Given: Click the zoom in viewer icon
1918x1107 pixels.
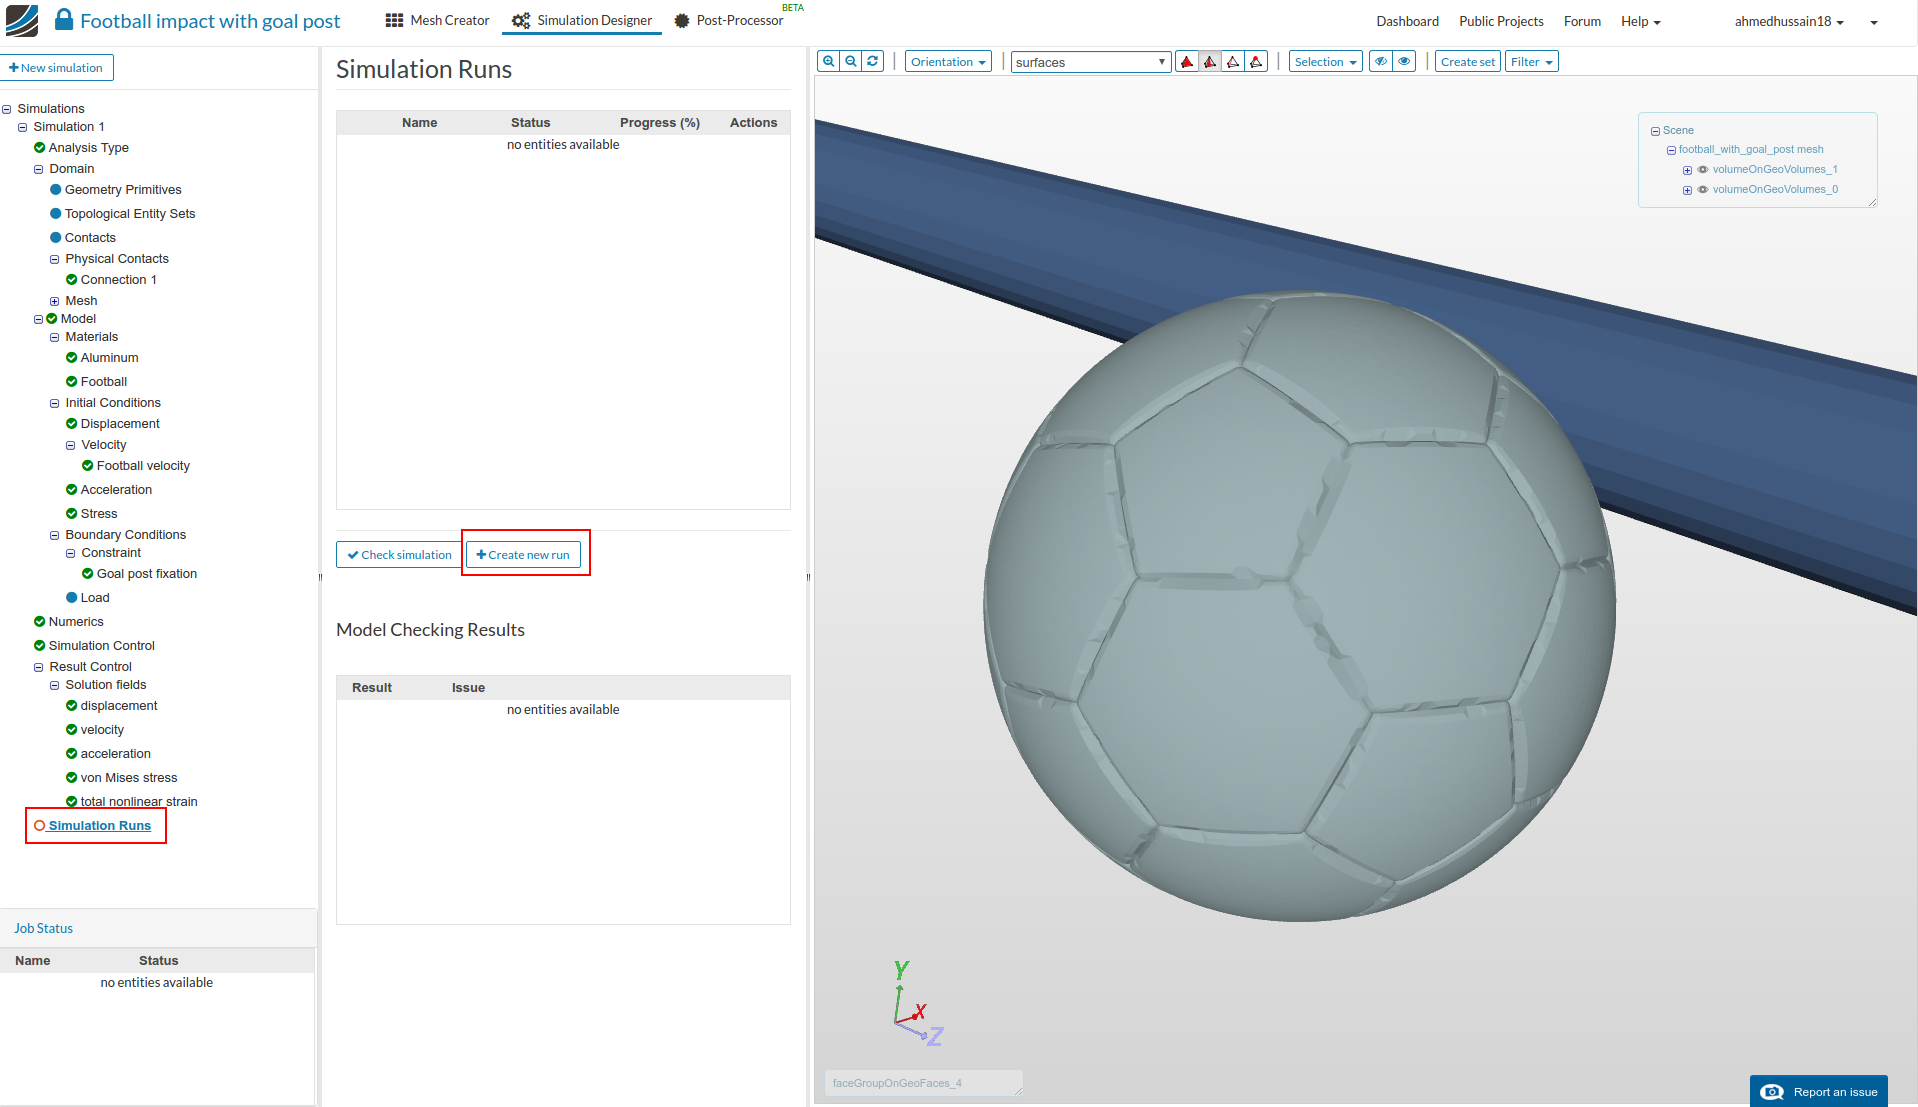Looking at the screenshot, I should [829, 62].
